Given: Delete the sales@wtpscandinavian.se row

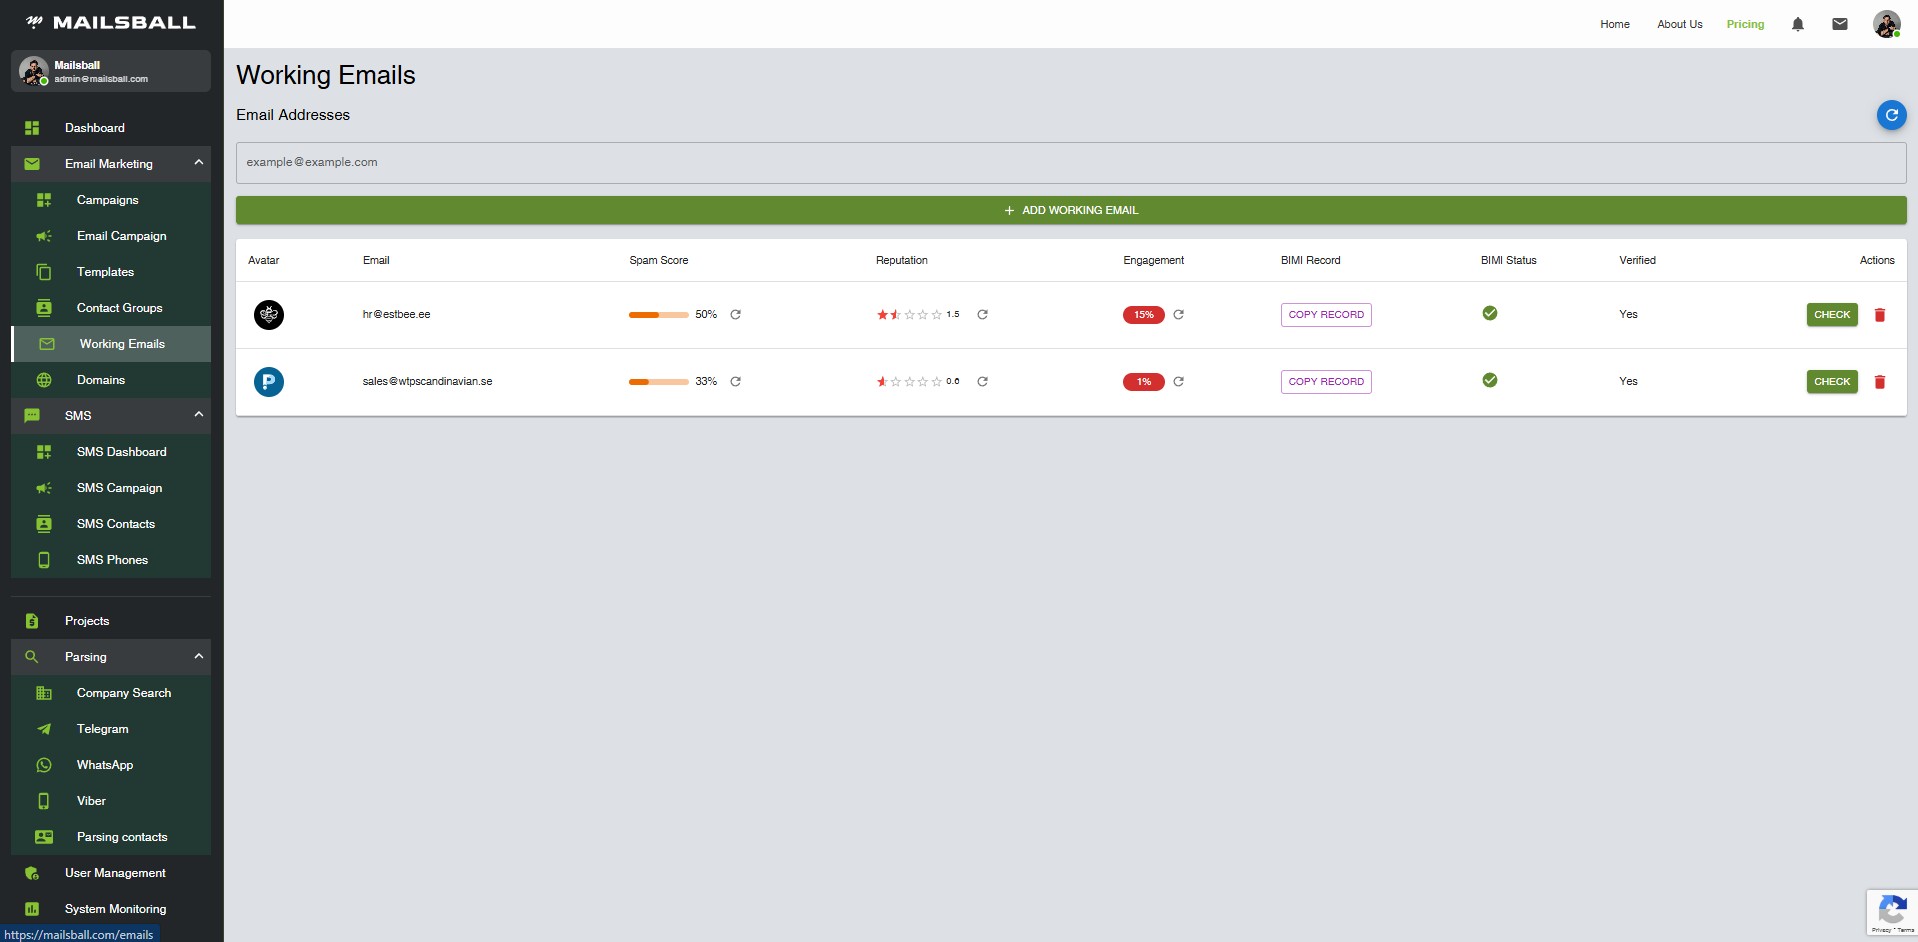Looking at the screenshot, I should 1879,382.
